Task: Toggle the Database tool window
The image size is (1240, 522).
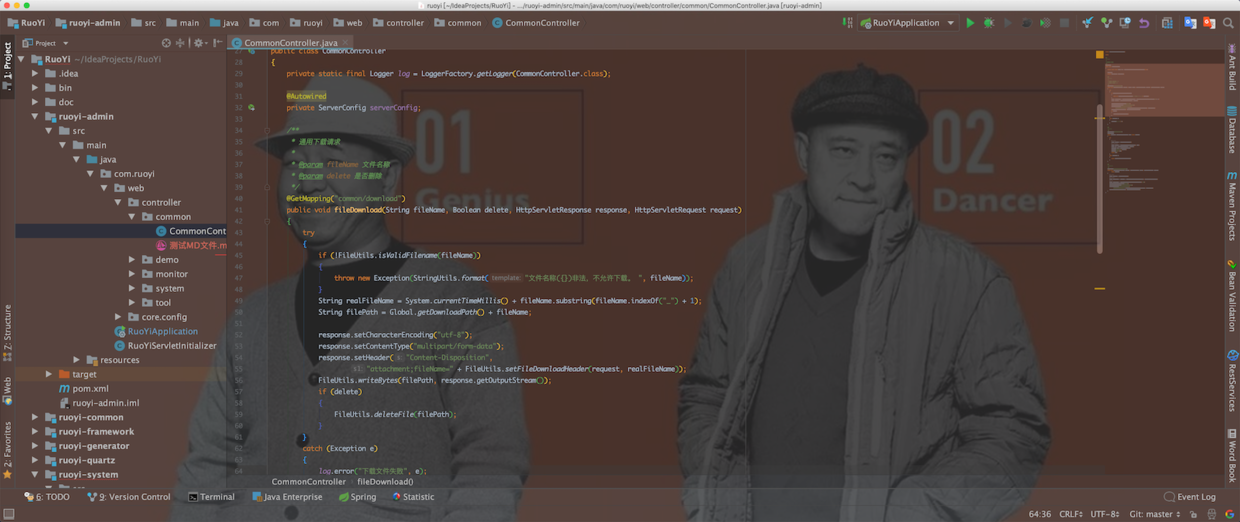Action: pyautogui.click(x=1232, y=130)
